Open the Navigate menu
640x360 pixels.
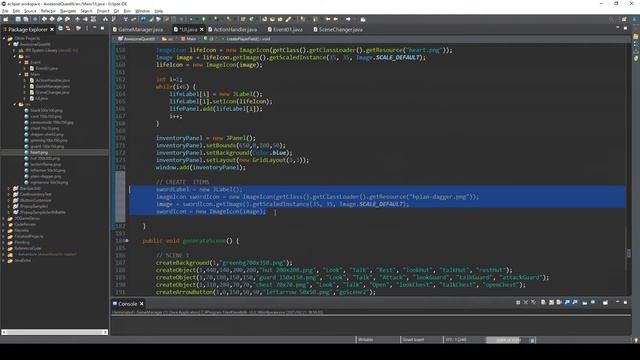(x=68, y=11)
